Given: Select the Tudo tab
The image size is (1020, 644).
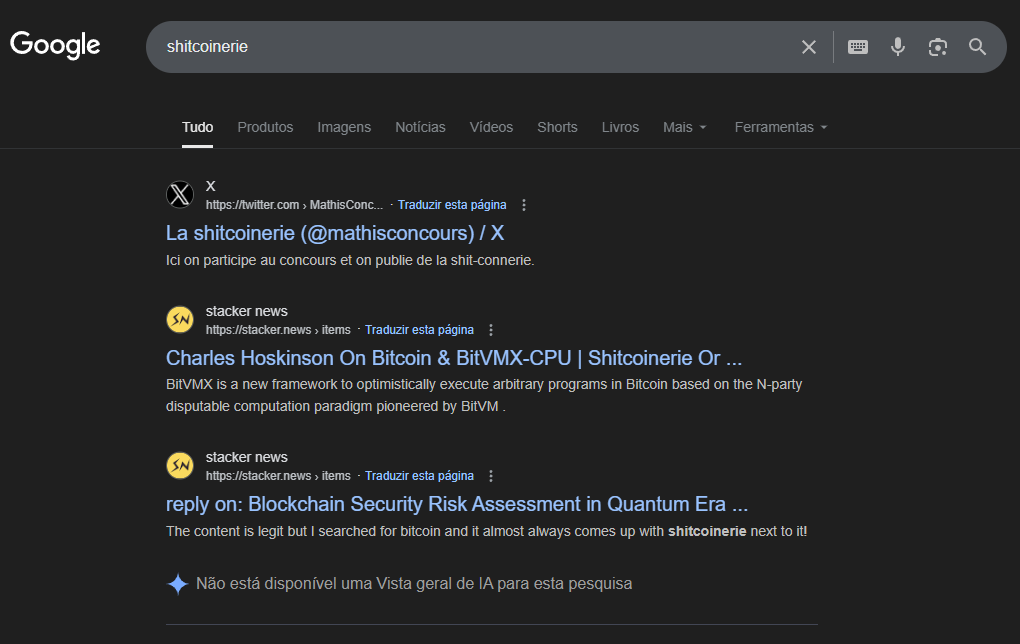Looking at the screenshot, I should (197, 127).
